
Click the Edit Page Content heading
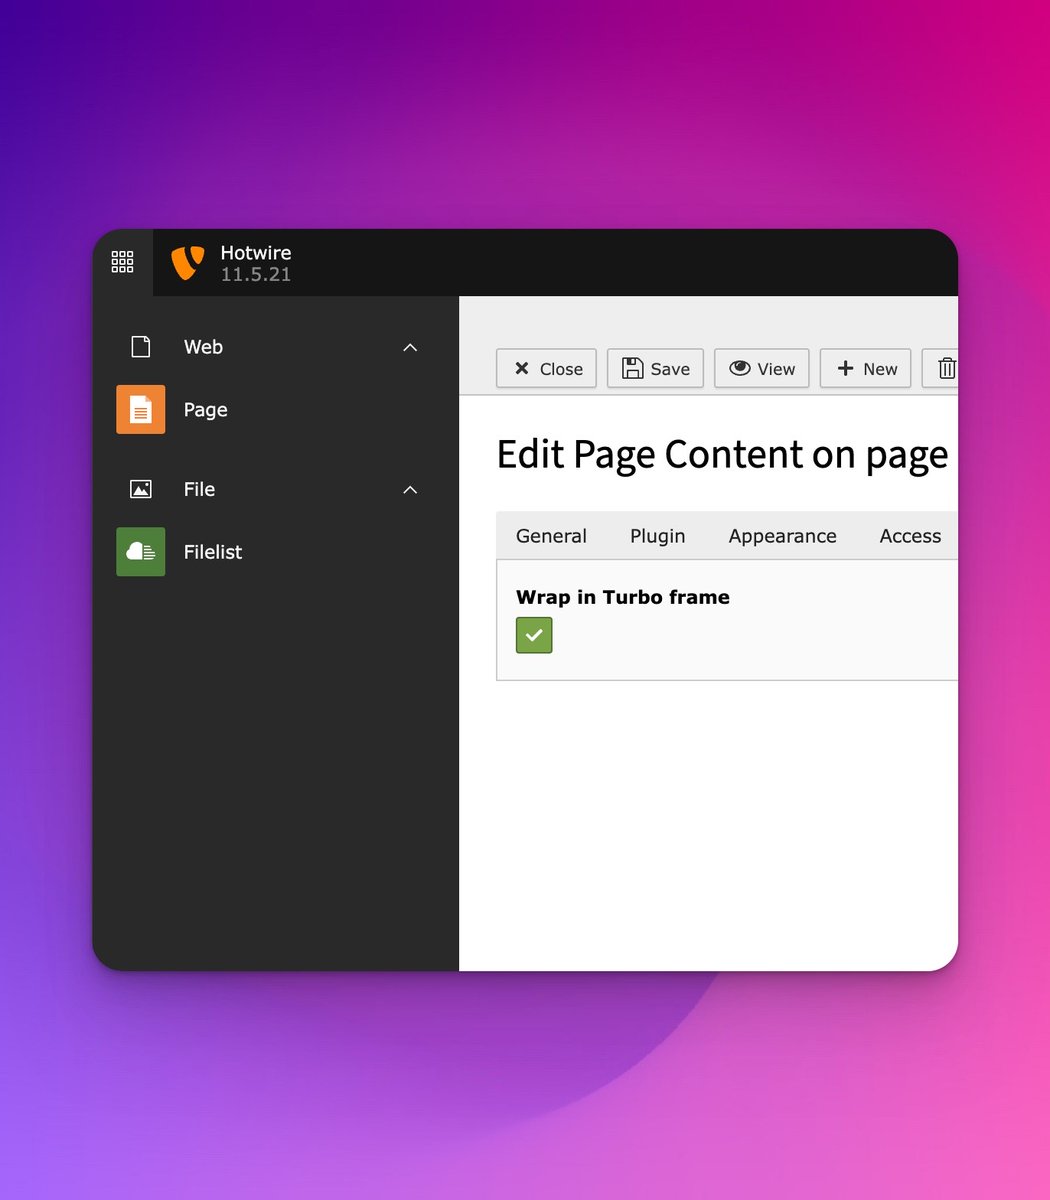pyautogui.click(x=722, y=455)
